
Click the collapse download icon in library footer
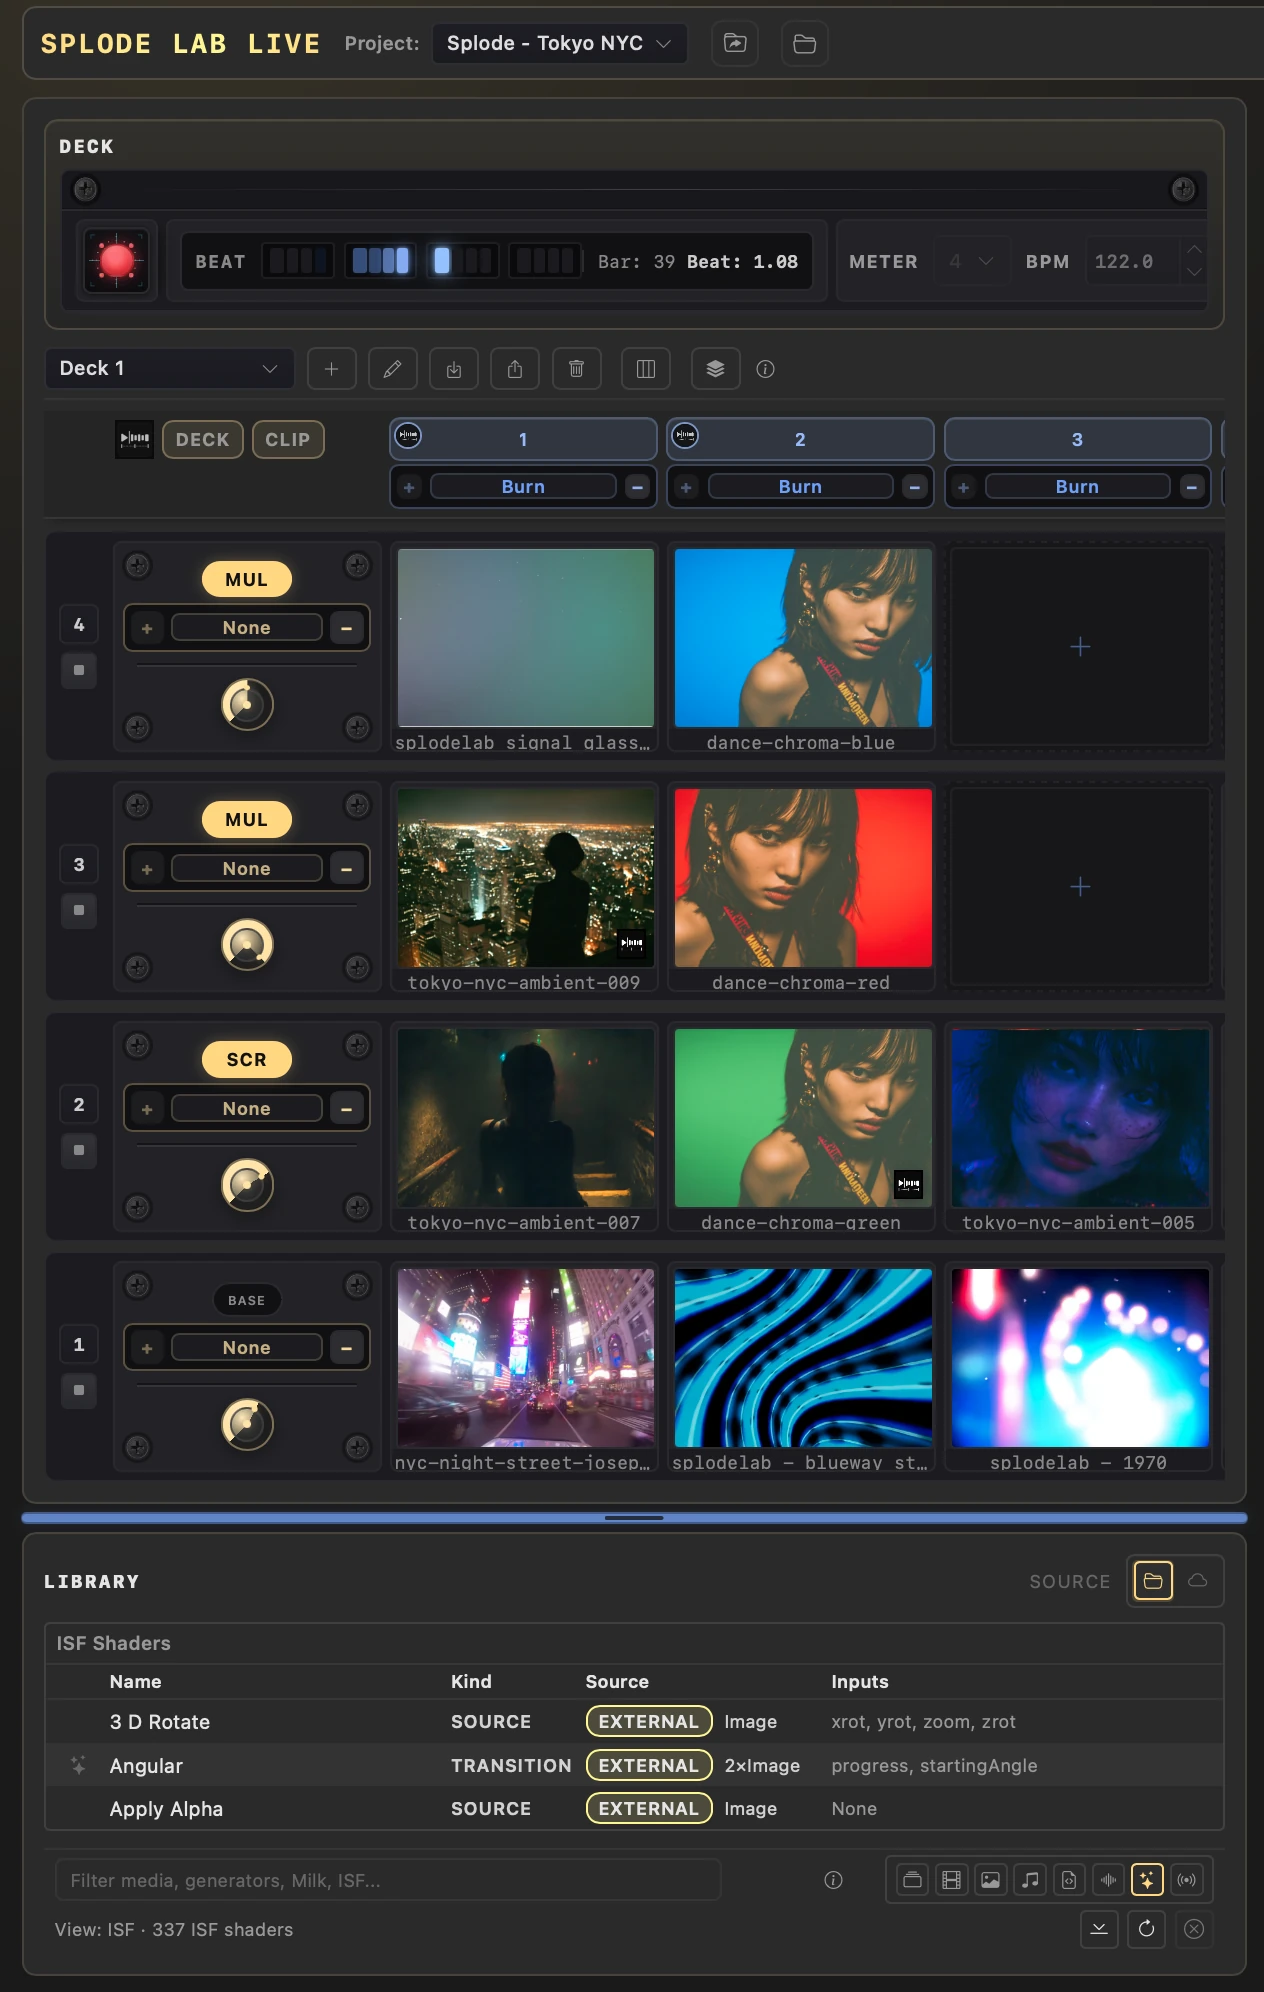point(1099,1929)
